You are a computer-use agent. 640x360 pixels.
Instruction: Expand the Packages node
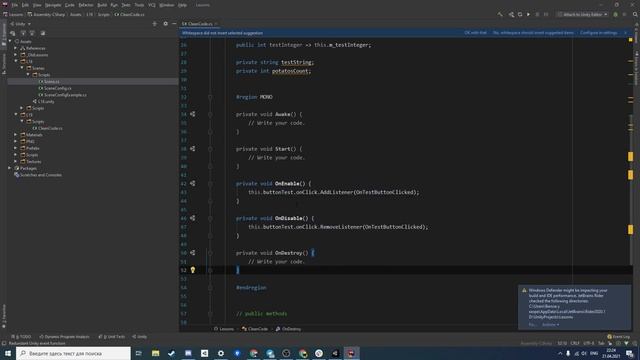point(10,168)
